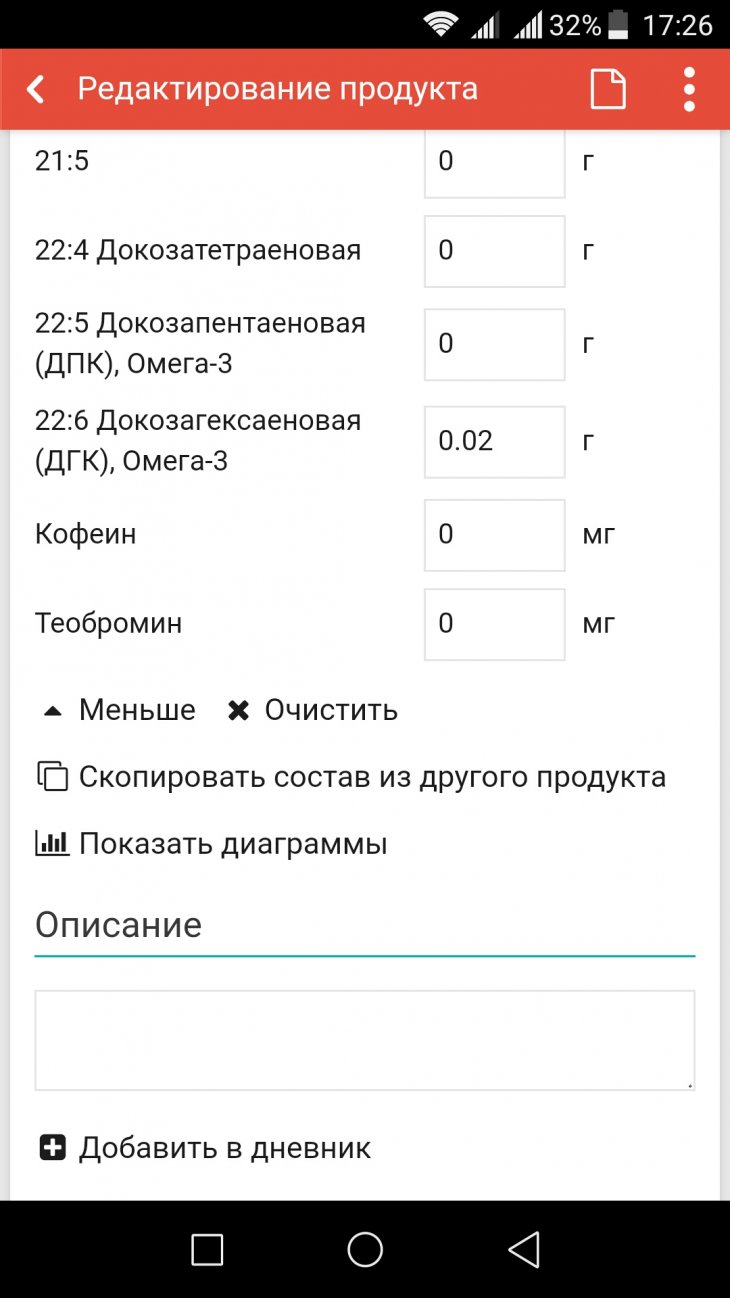730x1298 pixels.
Task: Edit the Кофеин value field
Action: pyautogui.click(x=494, y=534)
